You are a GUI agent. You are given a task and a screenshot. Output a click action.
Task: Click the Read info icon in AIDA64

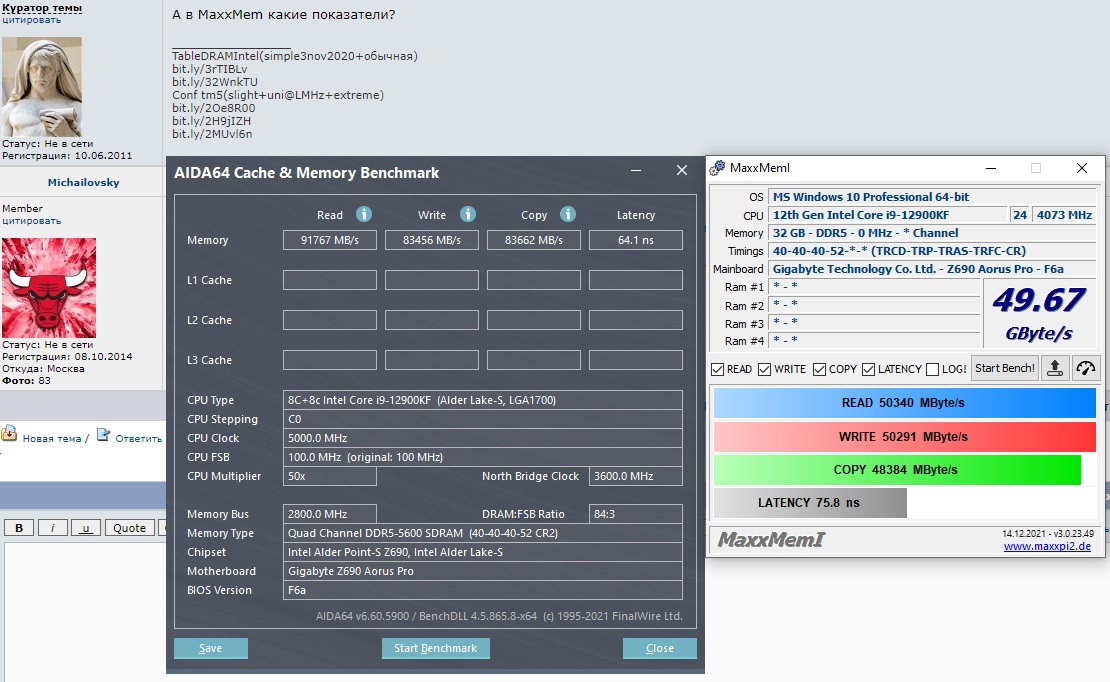click(x=364, y=214)
